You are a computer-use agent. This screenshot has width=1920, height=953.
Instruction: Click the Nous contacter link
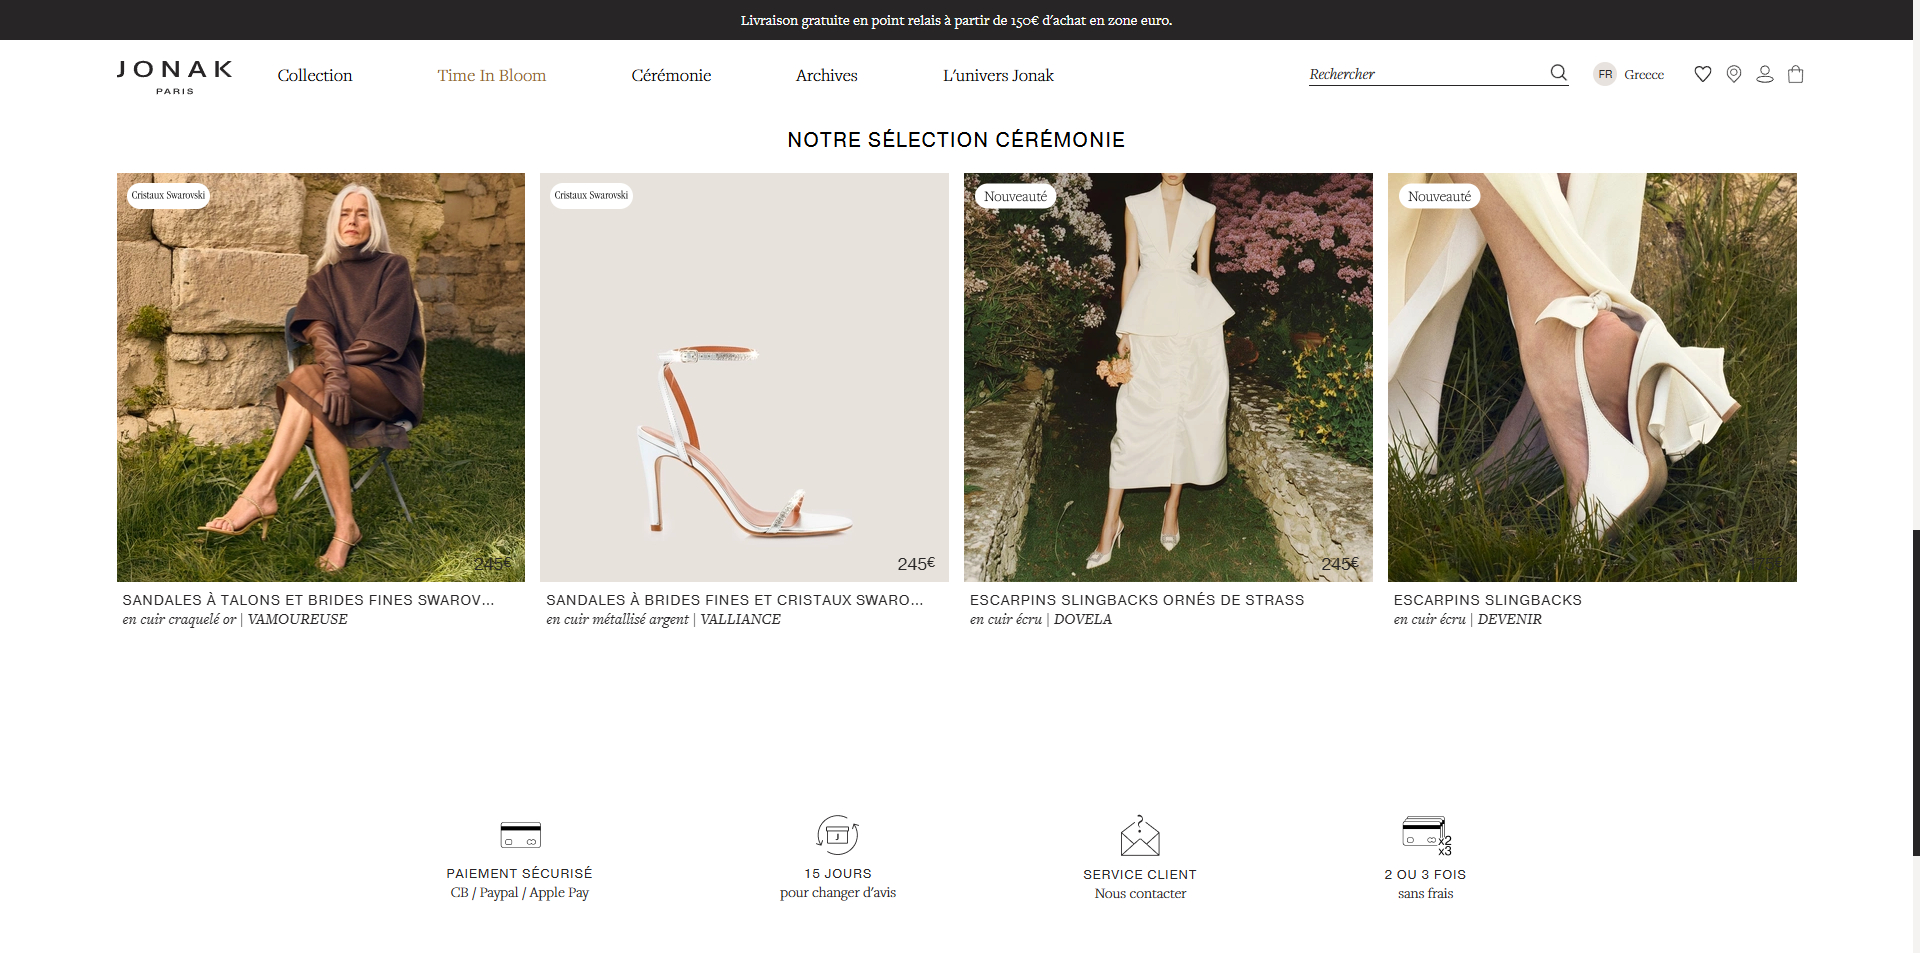(1140, 894)
